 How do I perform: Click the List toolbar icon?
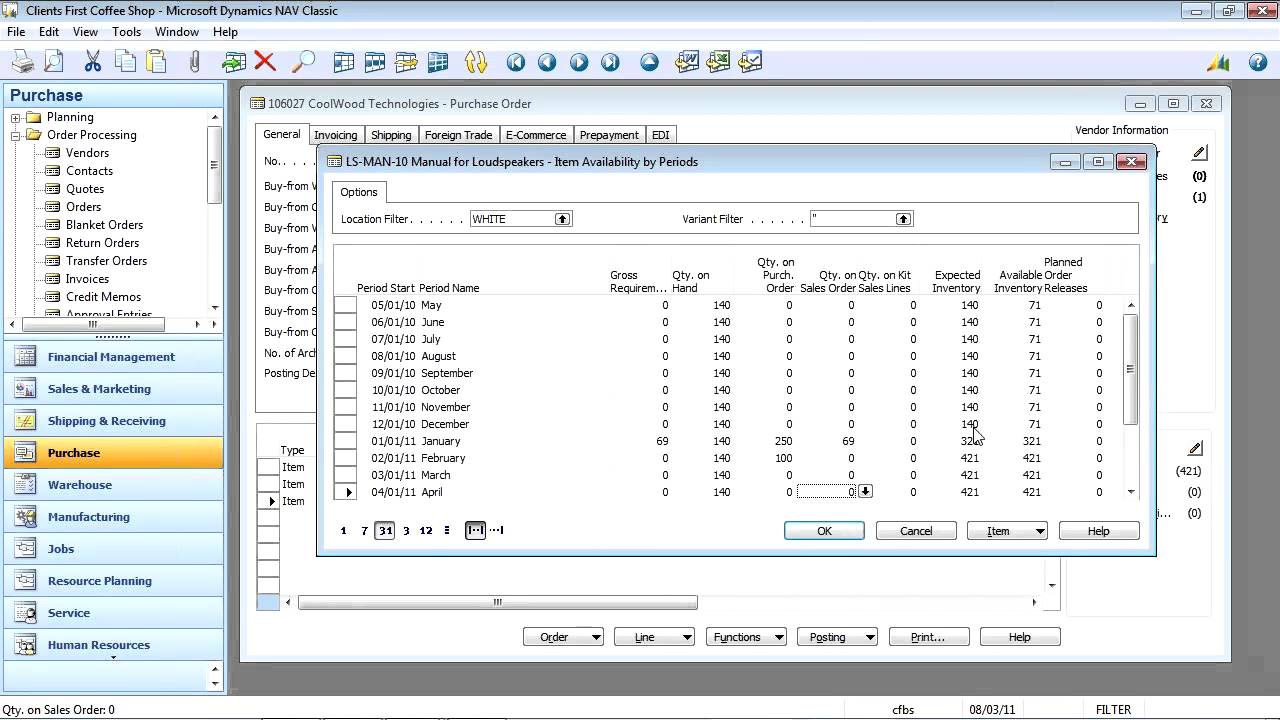coord(344,62)
